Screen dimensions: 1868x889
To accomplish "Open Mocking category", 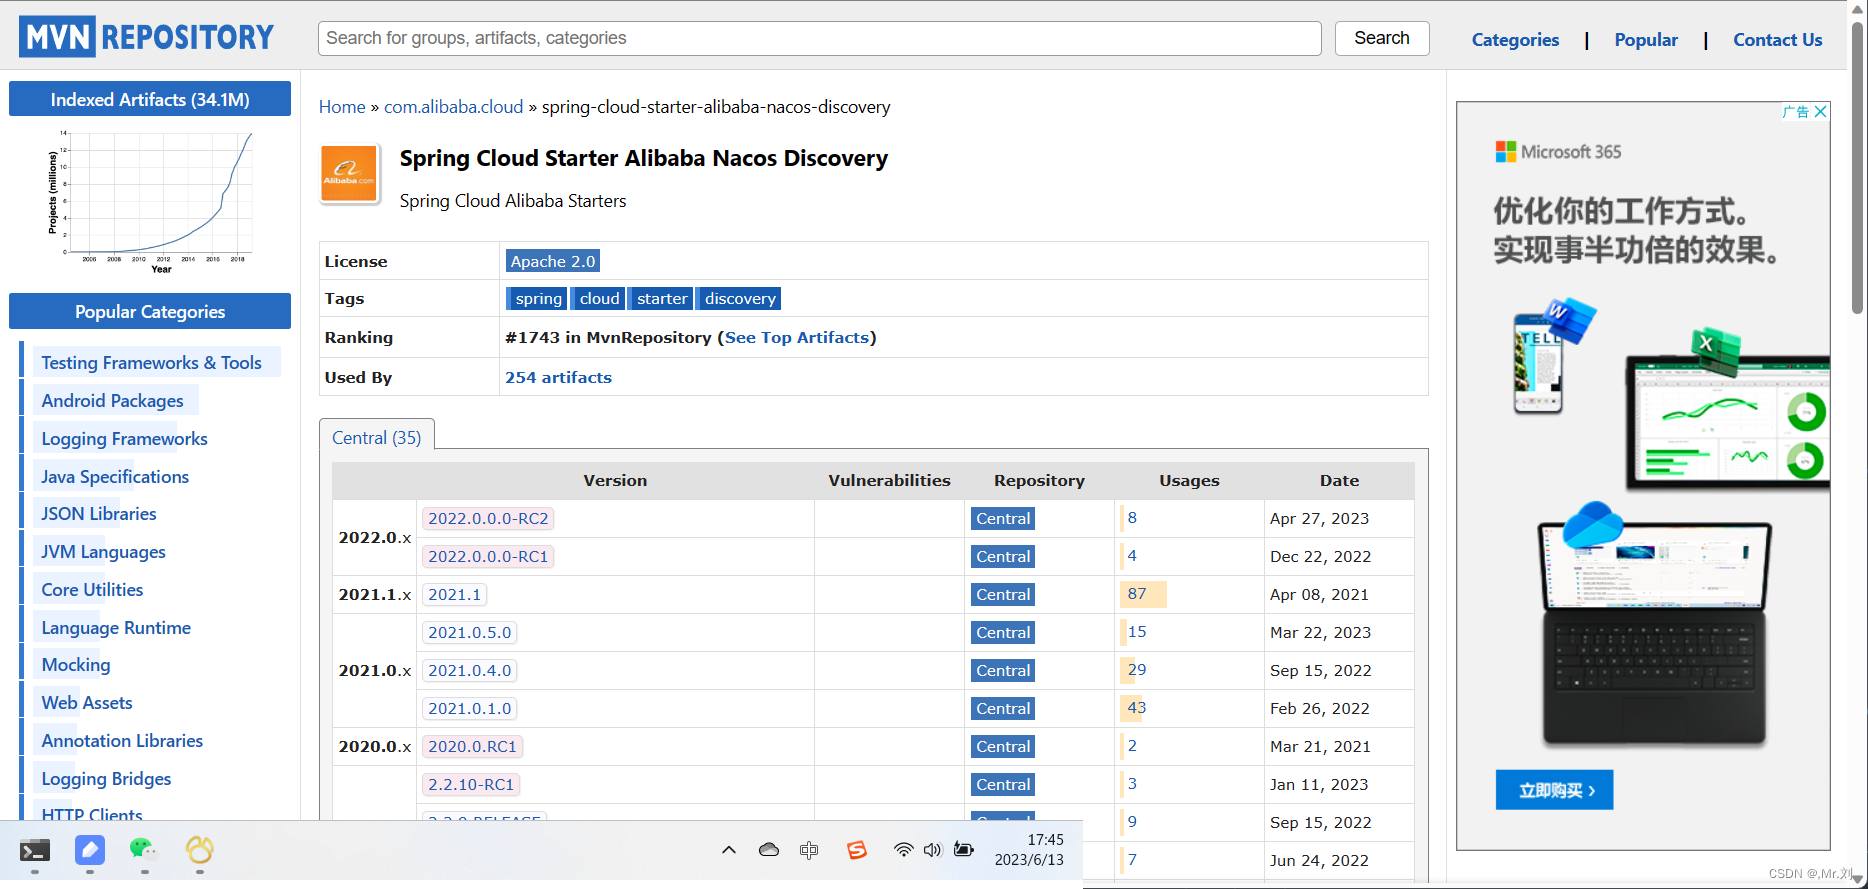I will click(76, 665).
